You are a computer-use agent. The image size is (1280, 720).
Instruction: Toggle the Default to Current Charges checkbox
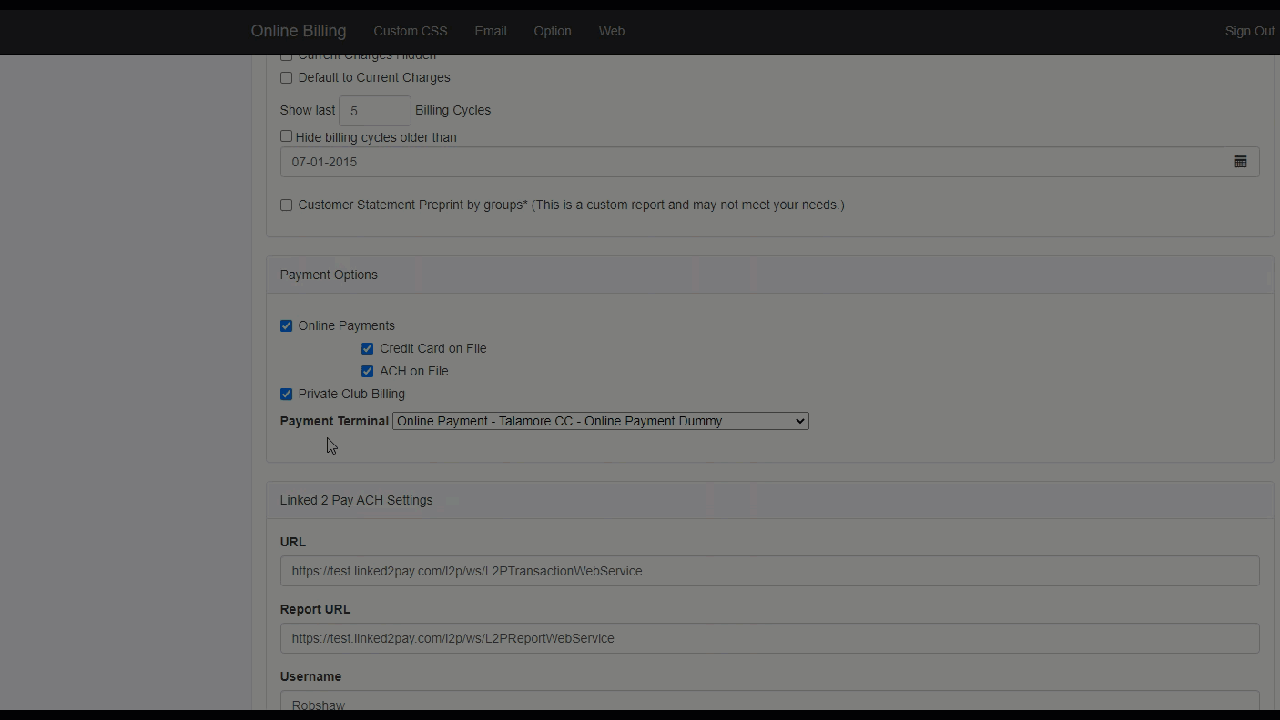[x=286, y=78]
